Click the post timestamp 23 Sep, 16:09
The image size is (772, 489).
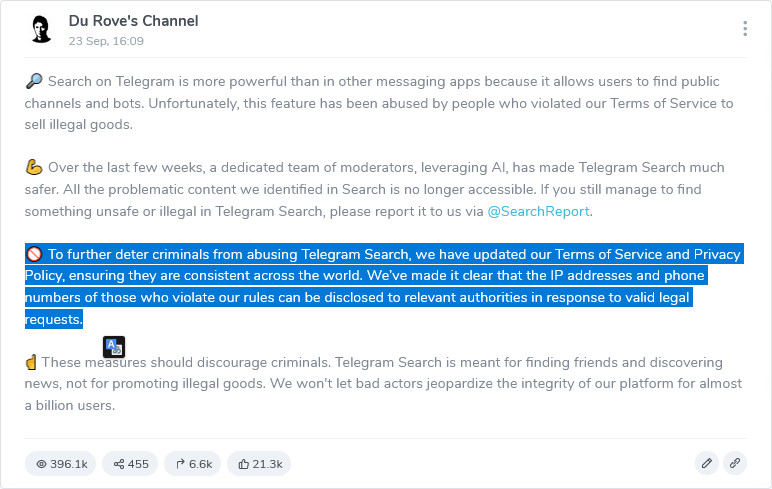[x=106, y=41]
